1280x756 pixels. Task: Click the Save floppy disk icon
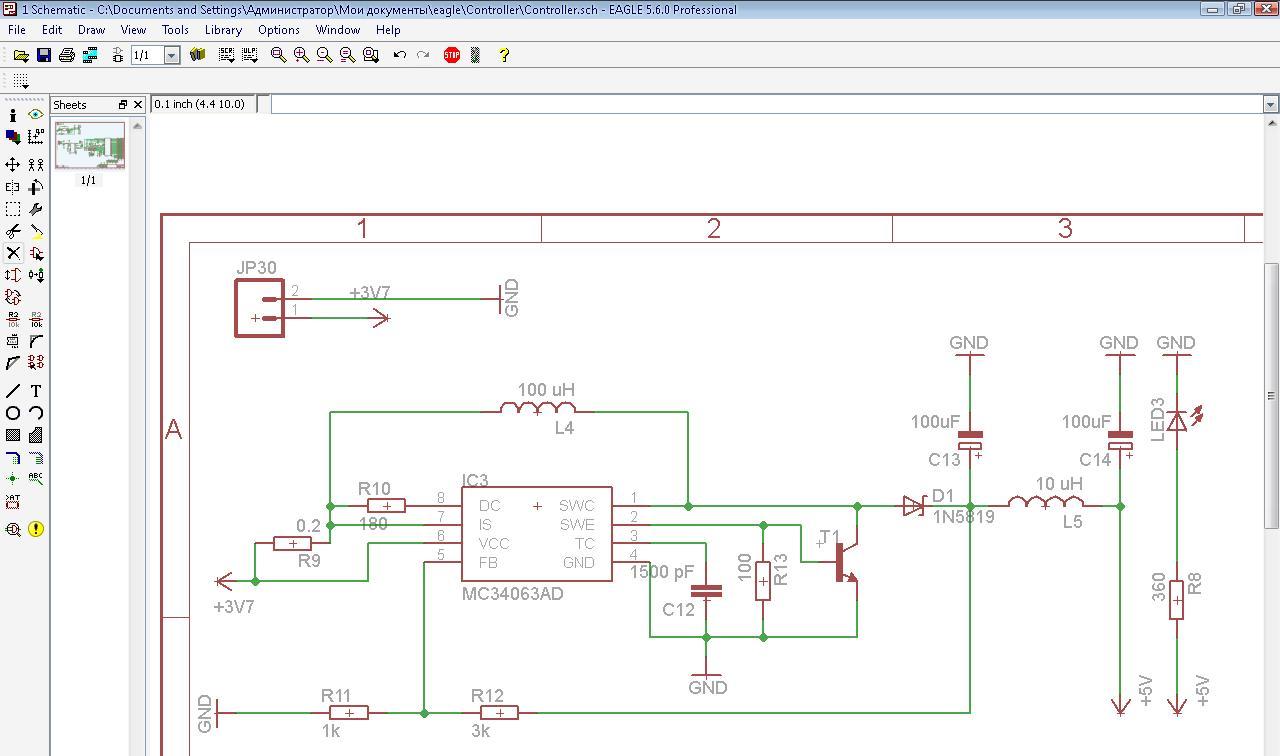pos(44,55)
